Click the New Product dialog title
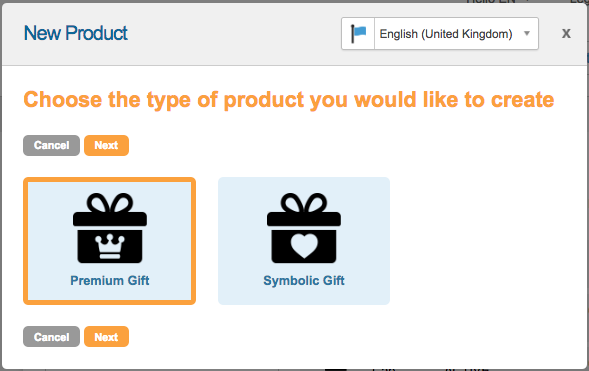This screenshot has height=371, width=589. coord(76,33)
